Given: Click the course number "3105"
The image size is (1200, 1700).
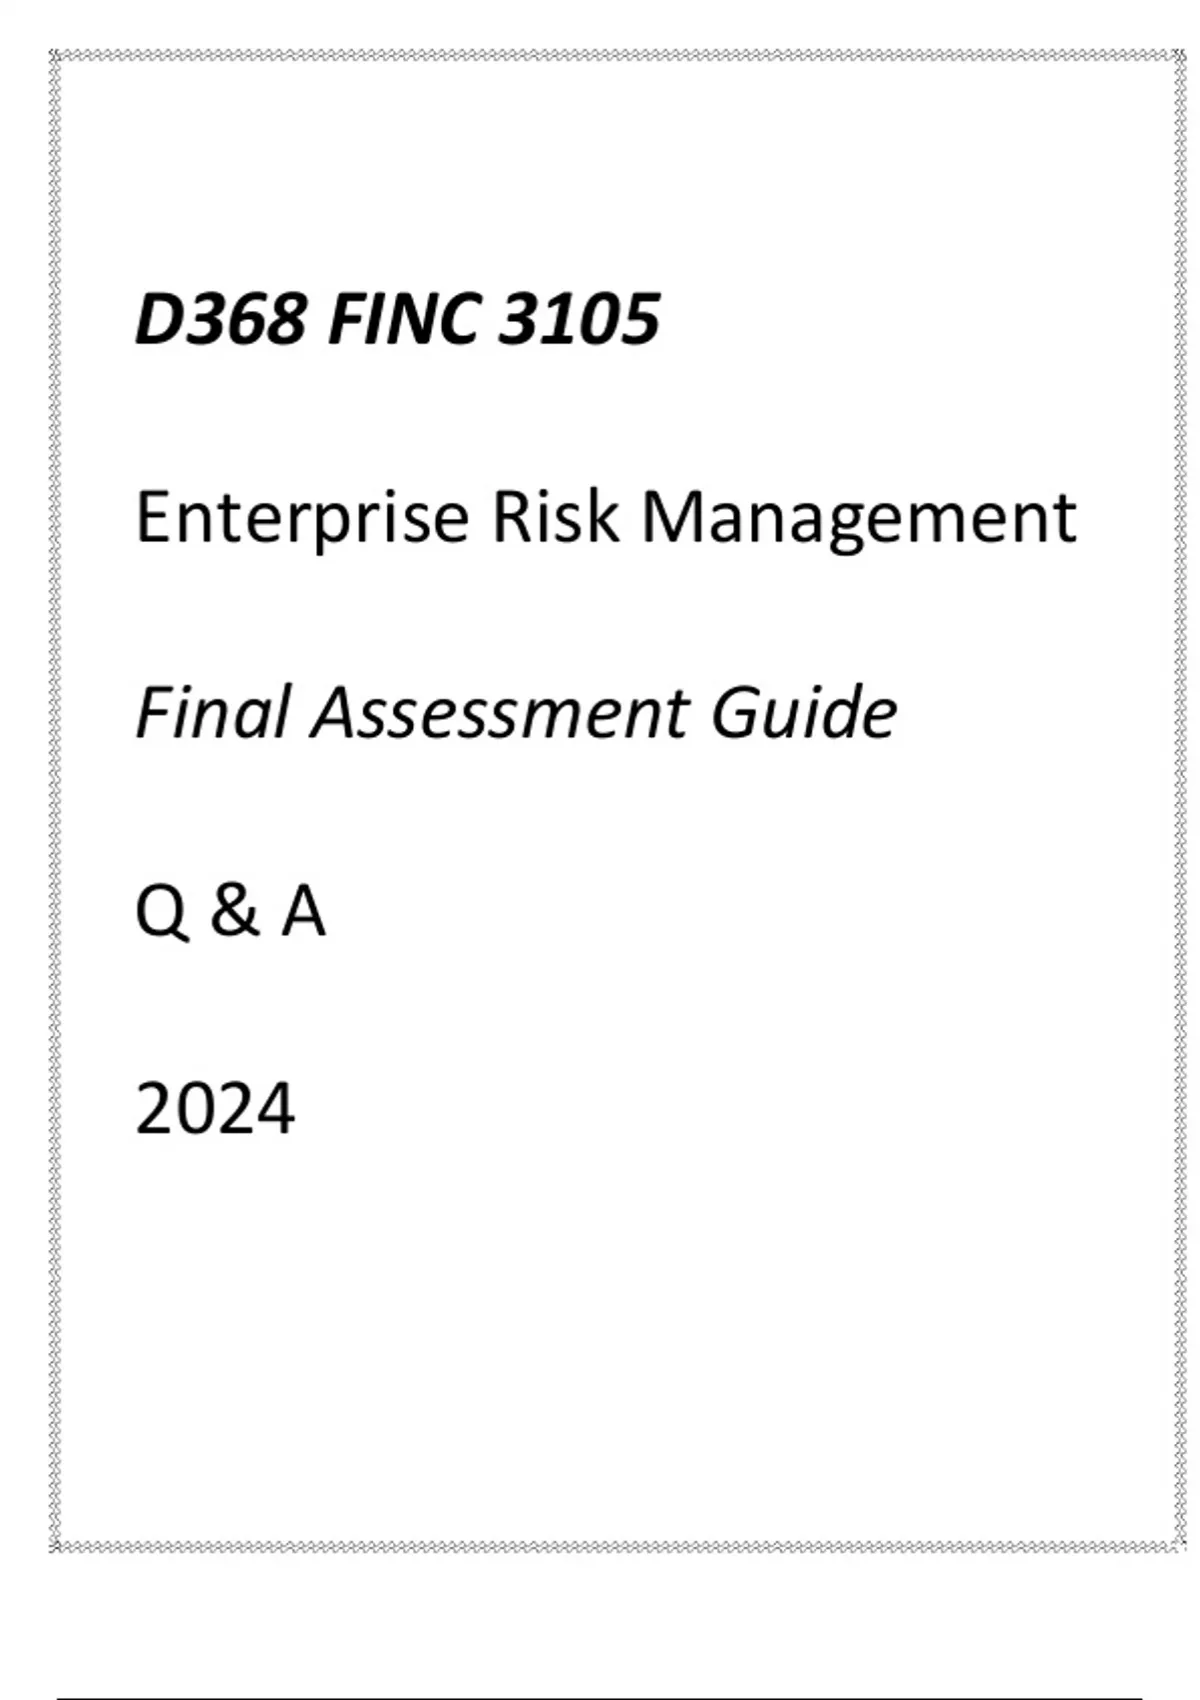Looking at the screenshot, I should [579, 320].
